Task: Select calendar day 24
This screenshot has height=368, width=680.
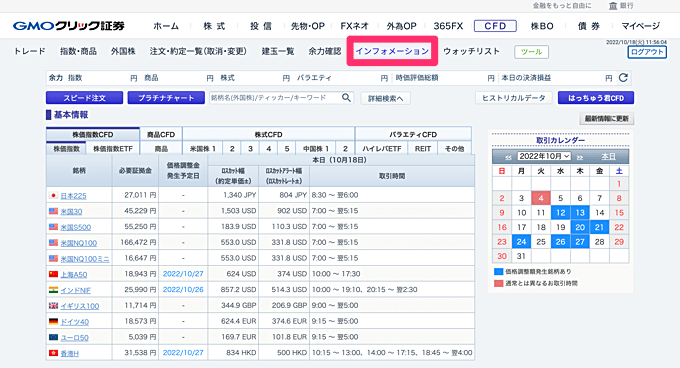Action: coord(521,241)
